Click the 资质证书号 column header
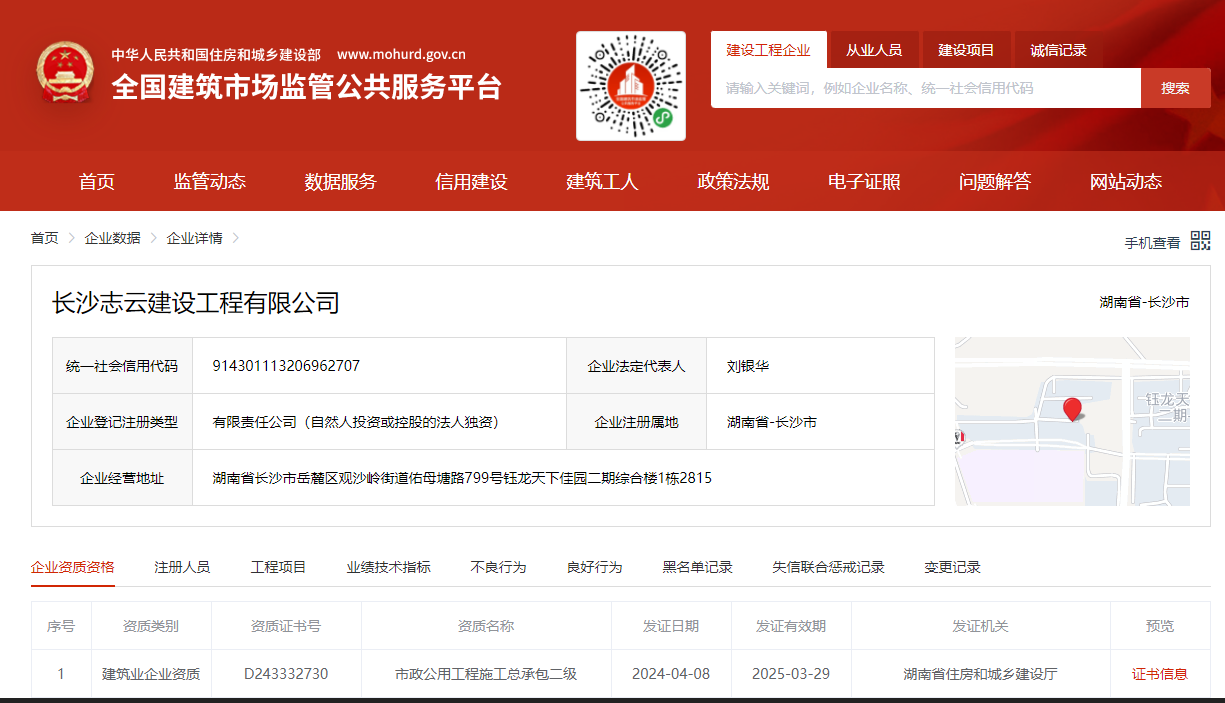This screenshot has height=703, width=1225. click(x=286, y=626)
